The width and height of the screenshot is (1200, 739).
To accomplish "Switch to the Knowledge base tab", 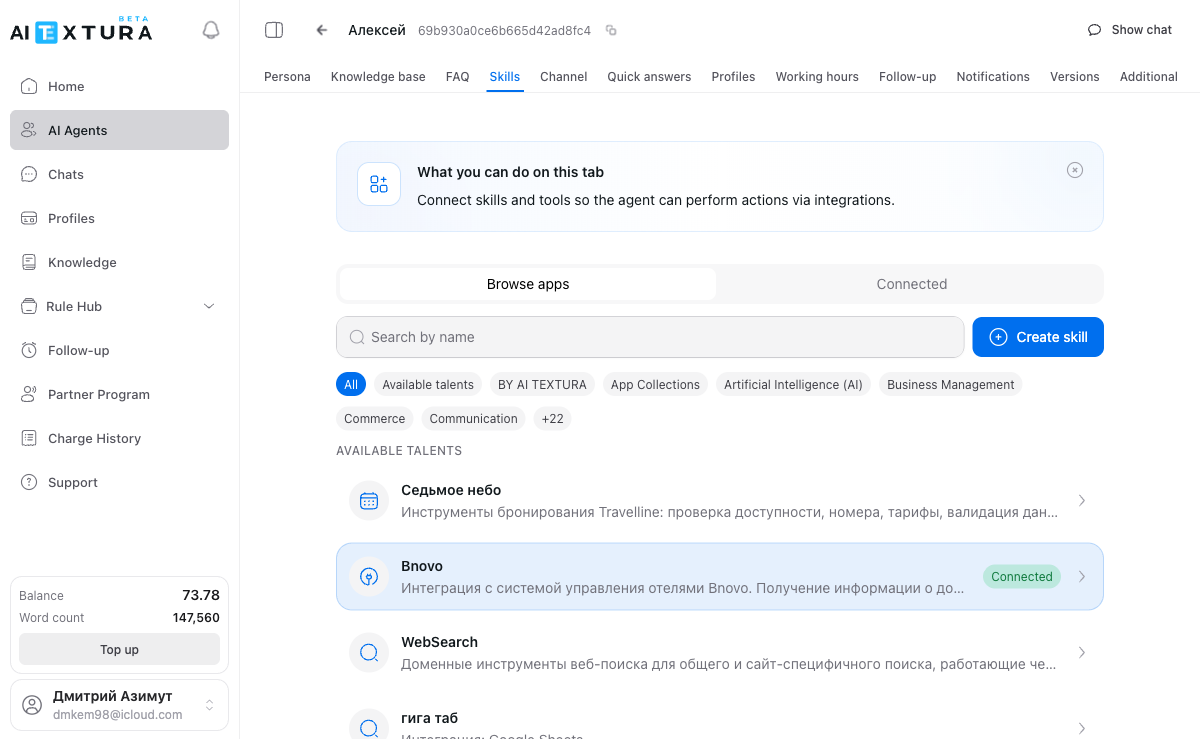I will point(378,76).
